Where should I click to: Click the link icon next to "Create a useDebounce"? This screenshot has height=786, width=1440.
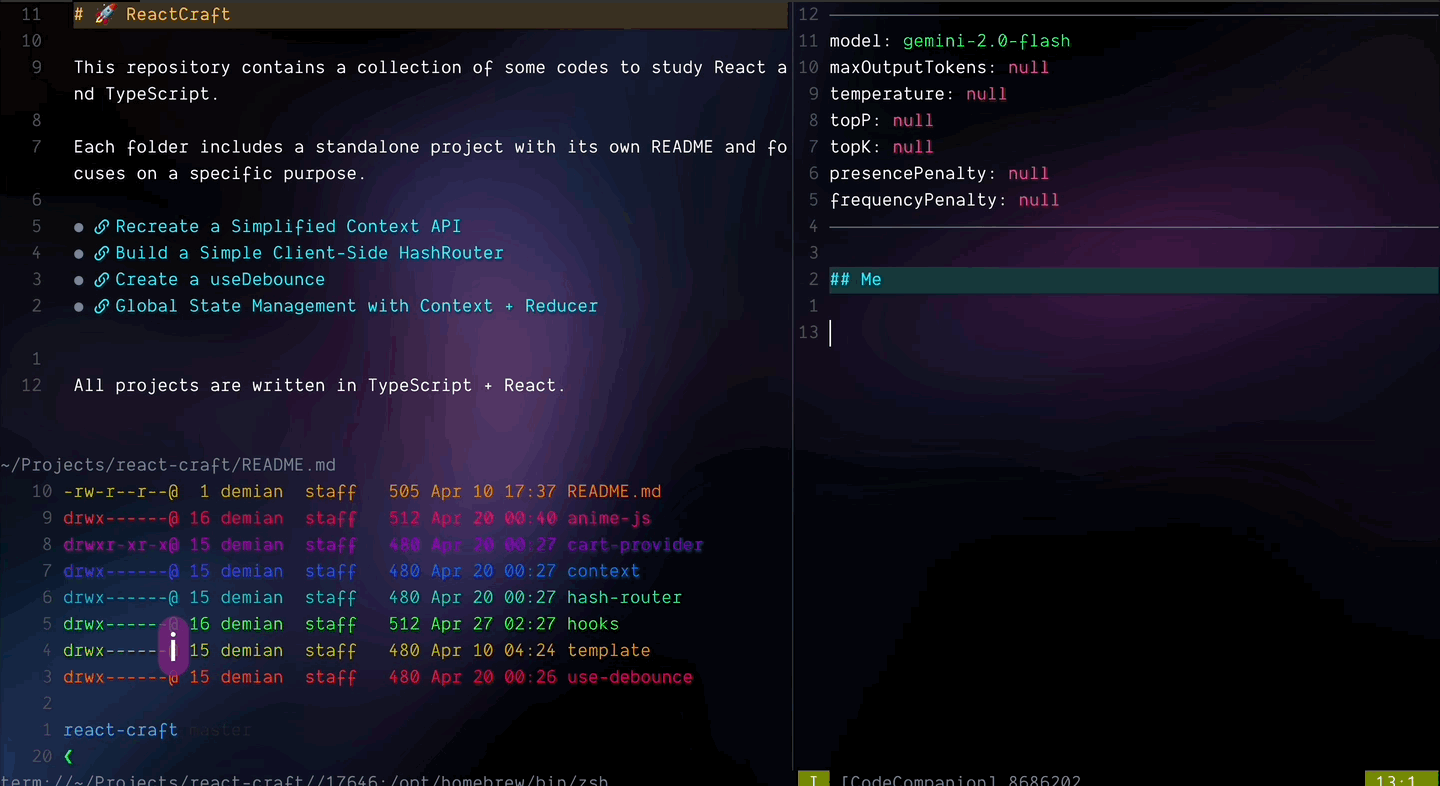[101, 279]
